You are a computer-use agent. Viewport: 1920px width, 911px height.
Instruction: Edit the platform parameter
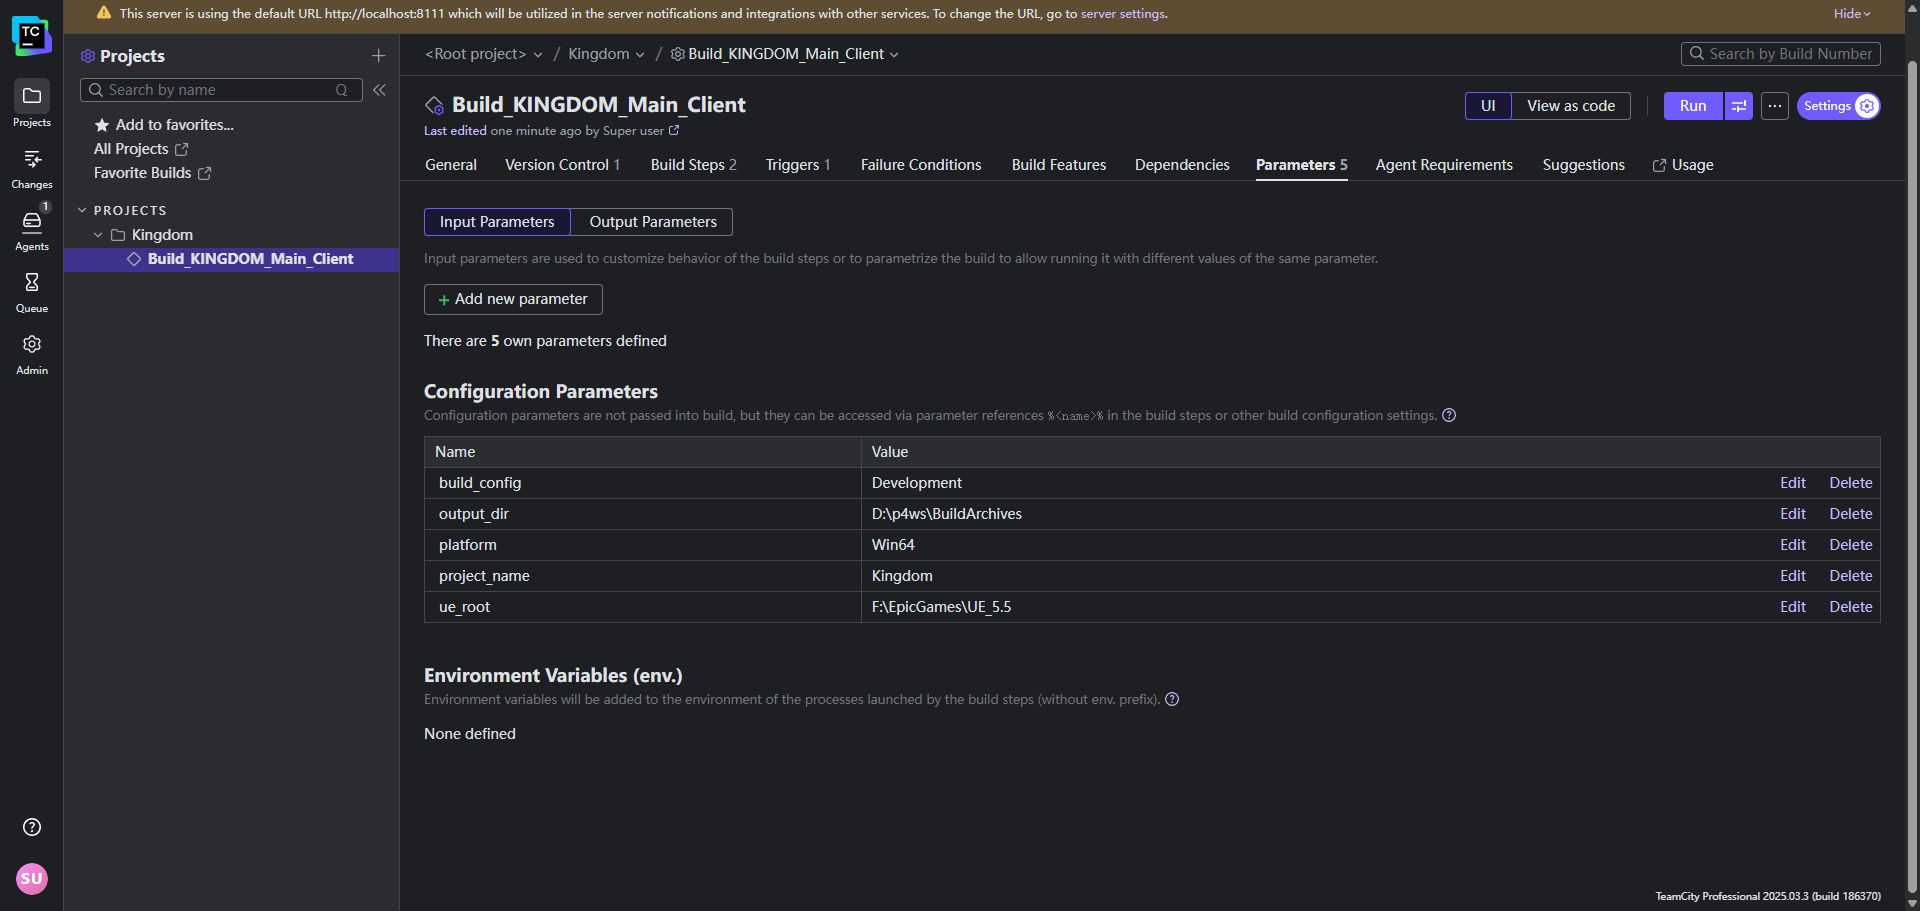pyautogui.click(x=1792, y=545)
